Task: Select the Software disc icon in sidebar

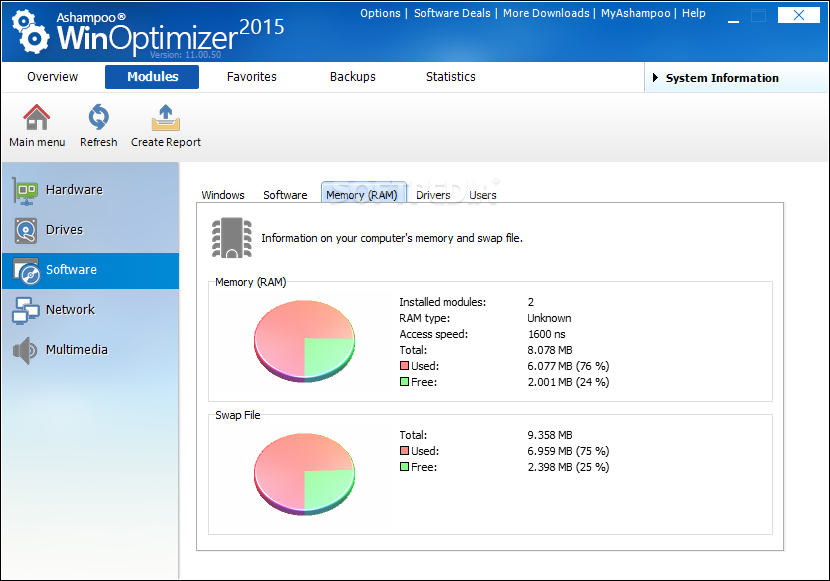Action: [26, 271]
